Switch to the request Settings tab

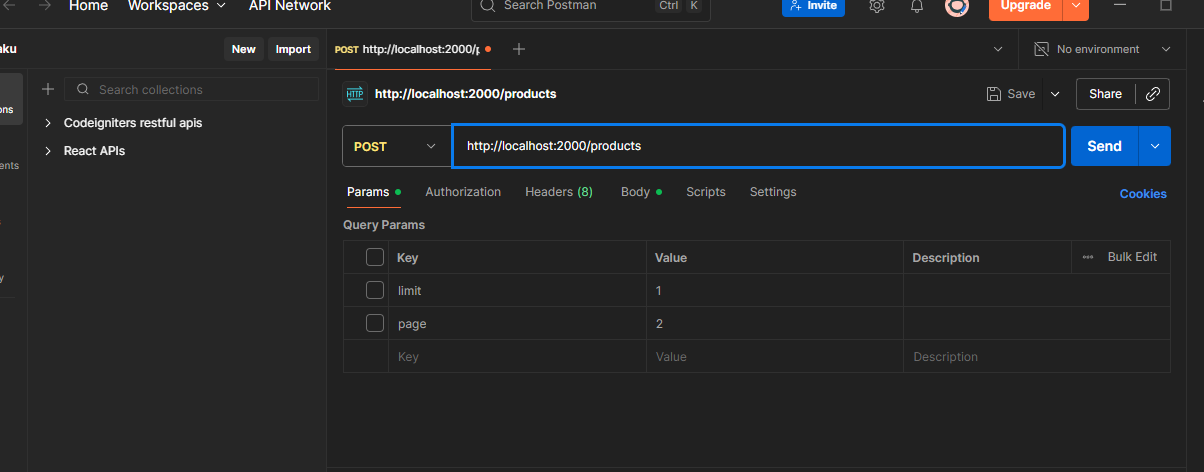tap(773, 192)
